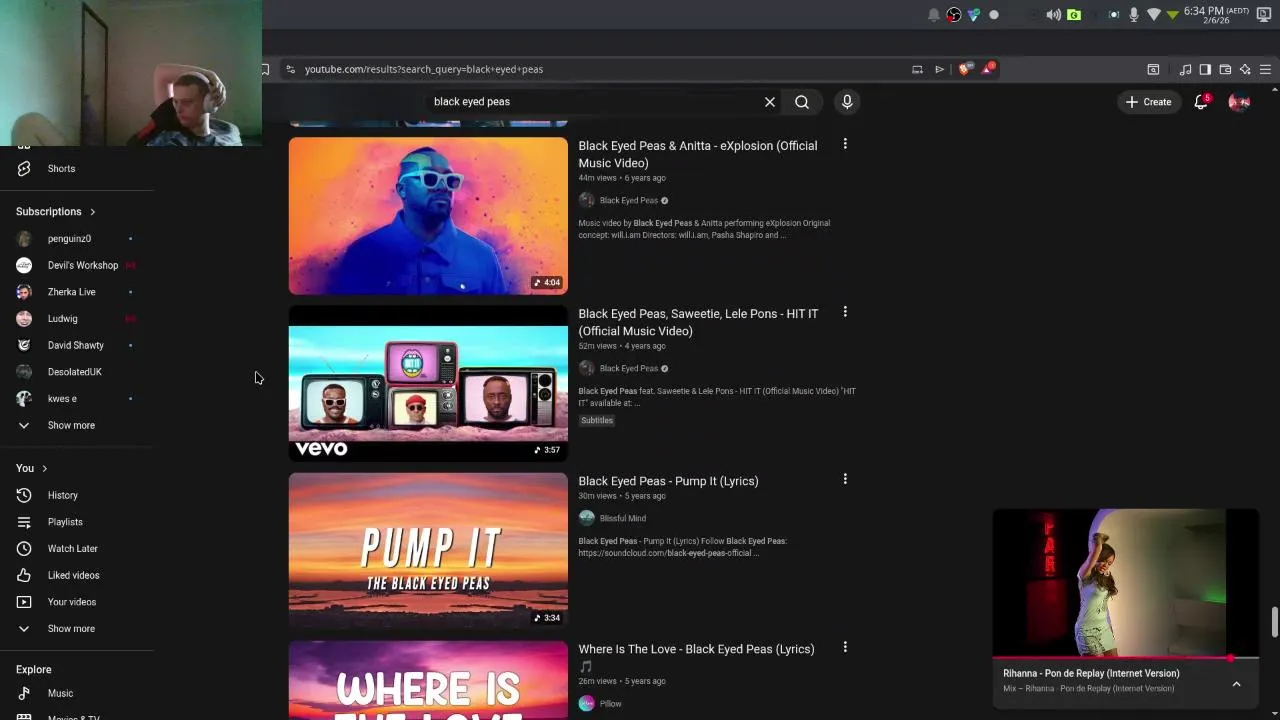Click the browser address bar URL
Screen dimensions: 1280x720
coord(424,69)
